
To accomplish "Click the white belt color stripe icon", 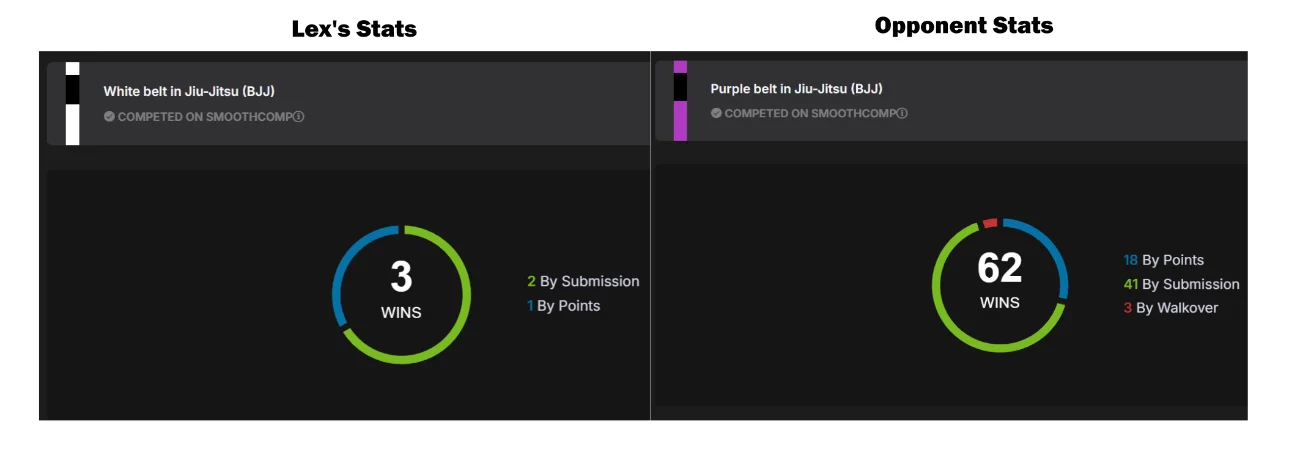I will 72,104.
